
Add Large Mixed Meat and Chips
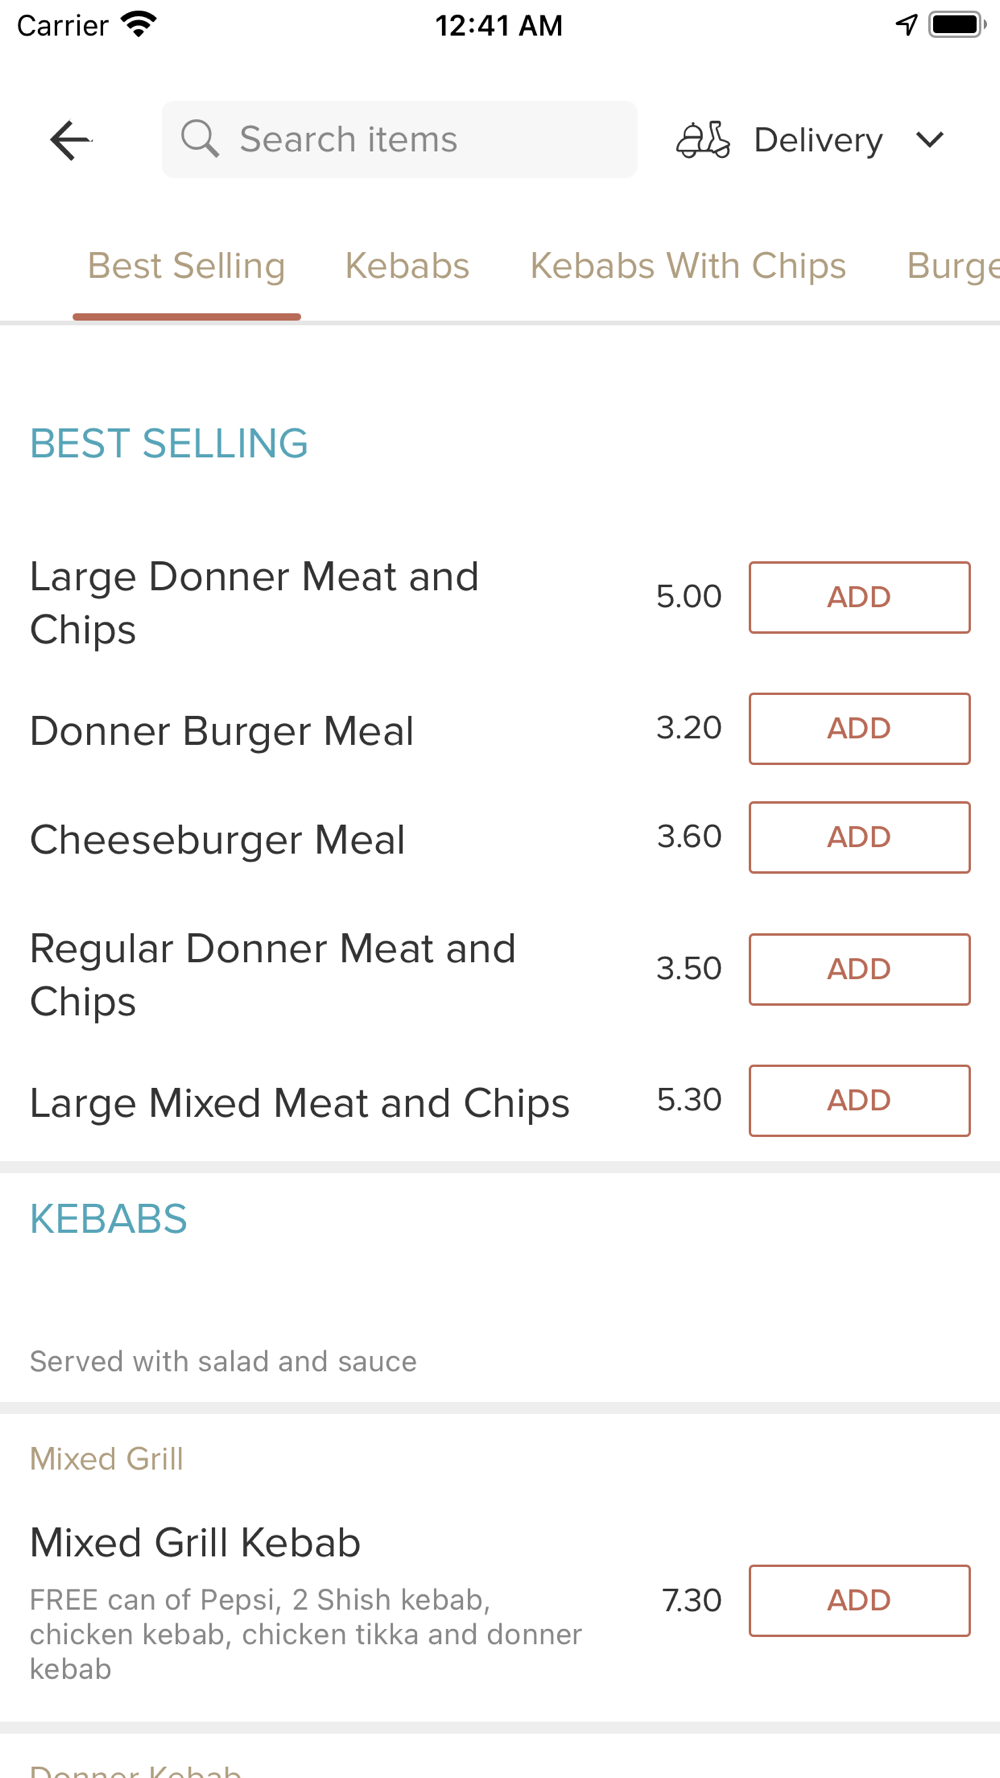click(859, 1100)
